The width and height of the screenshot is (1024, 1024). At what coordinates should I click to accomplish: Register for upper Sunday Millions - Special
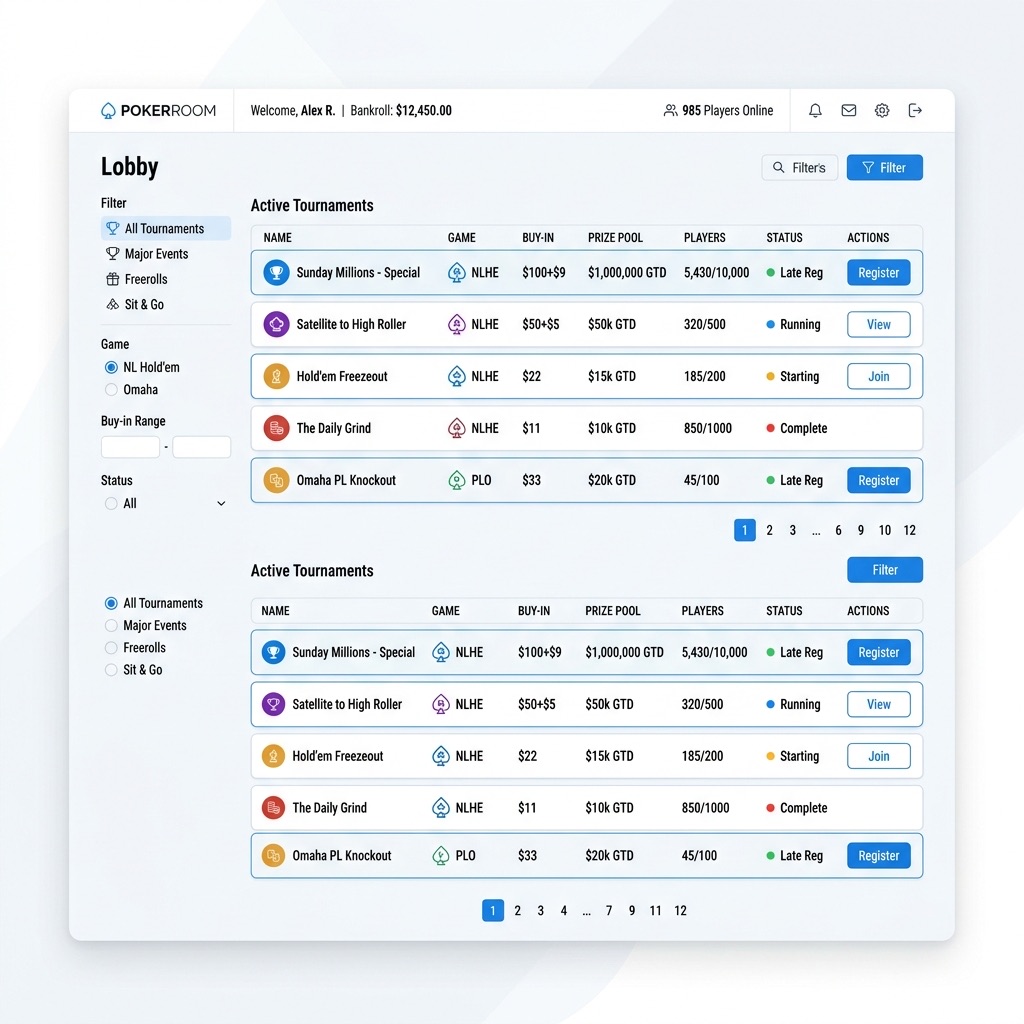tap(878, 272)
